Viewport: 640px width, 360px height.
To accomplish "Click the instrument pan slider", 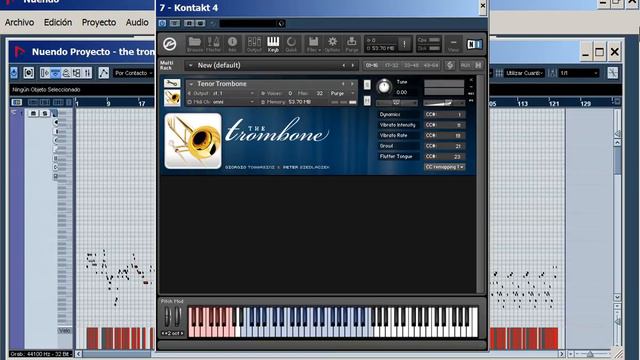I will coord(396,103).
